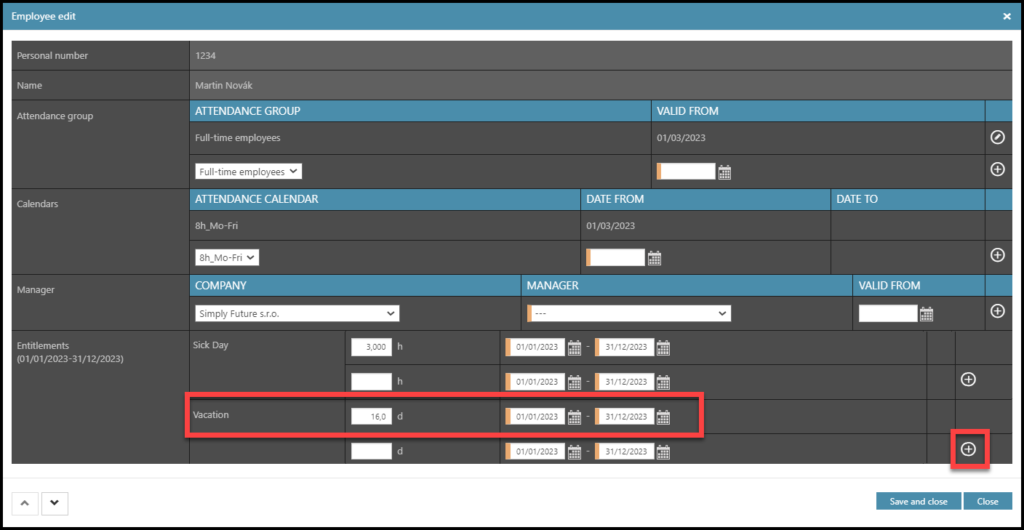Go to next employee with down arrow
This screenshot has height=530, width=1024.
pos(54,502)
